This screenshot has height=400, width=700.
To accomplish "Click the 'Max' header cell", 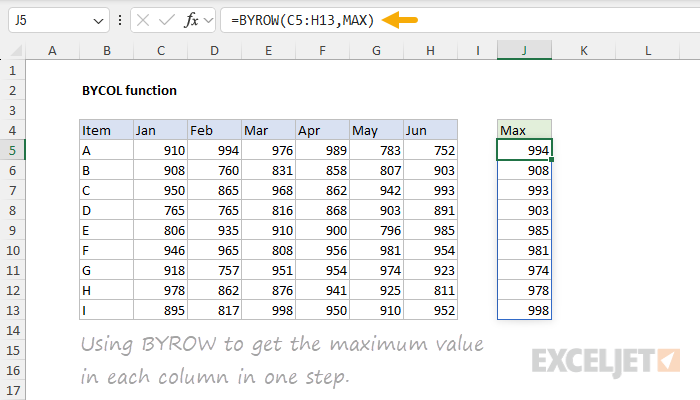I will 525,130.
